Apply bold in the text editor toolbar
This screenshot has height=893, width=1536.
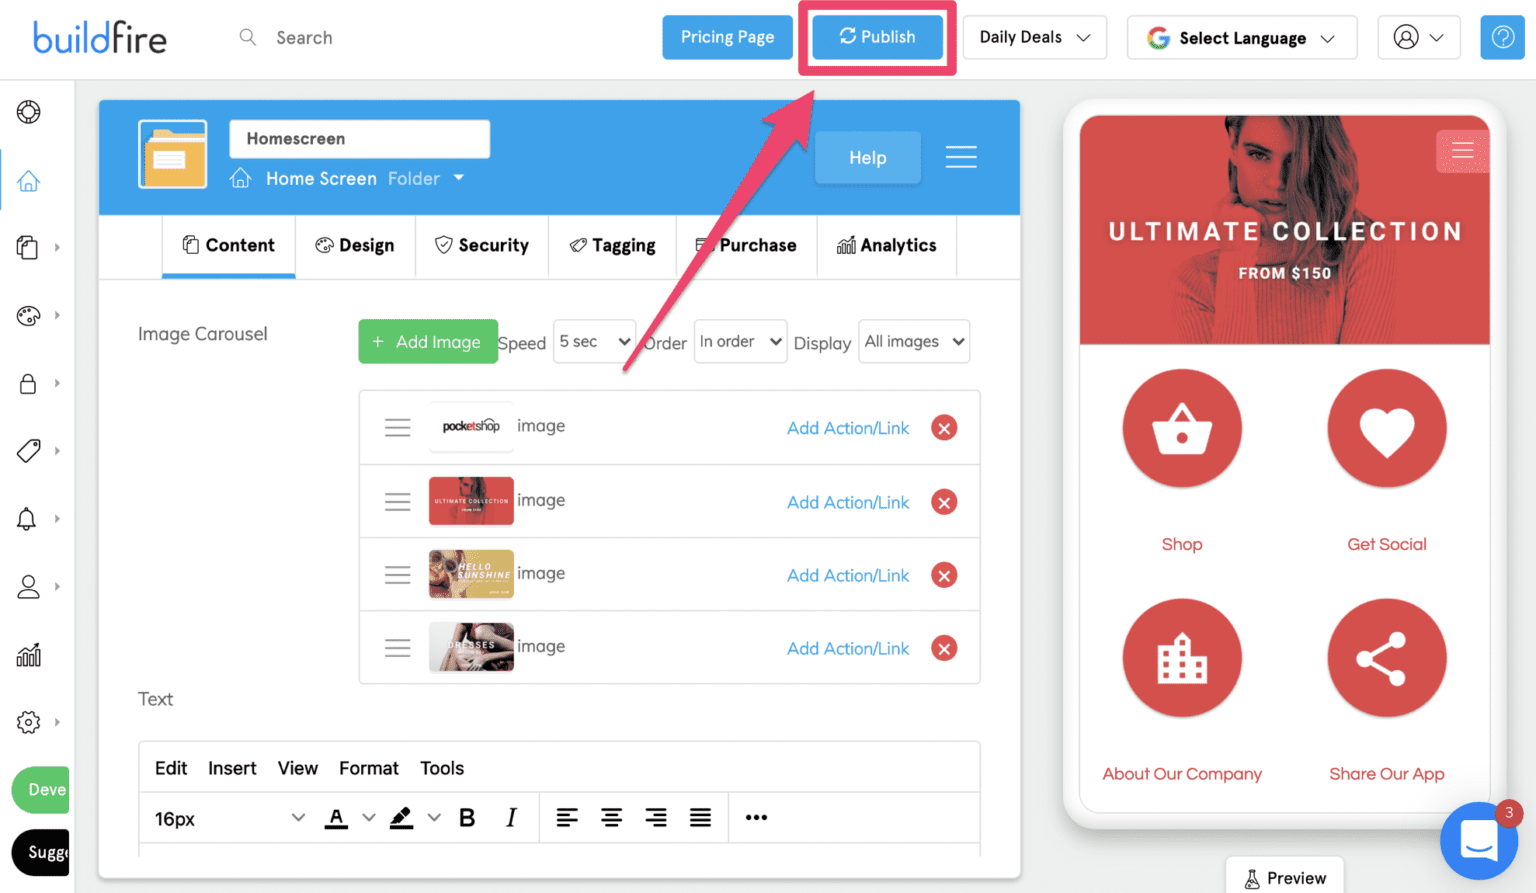[467, 817]
